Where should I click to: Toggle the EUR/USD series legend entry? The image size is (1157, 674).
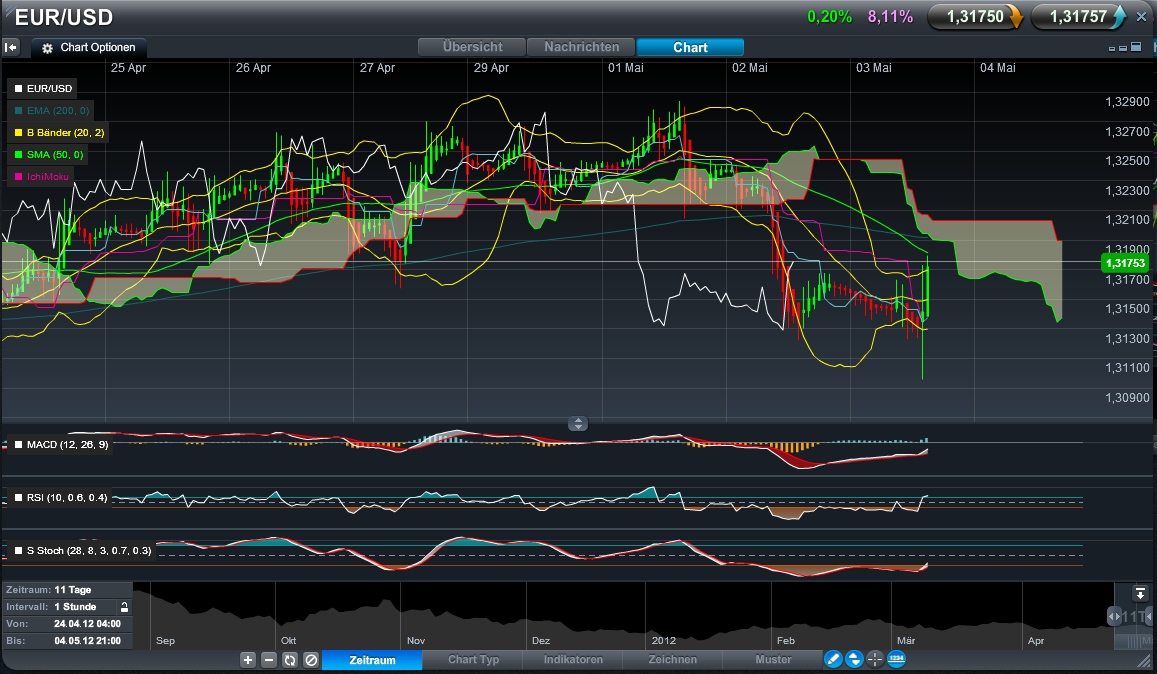(44, 89)
